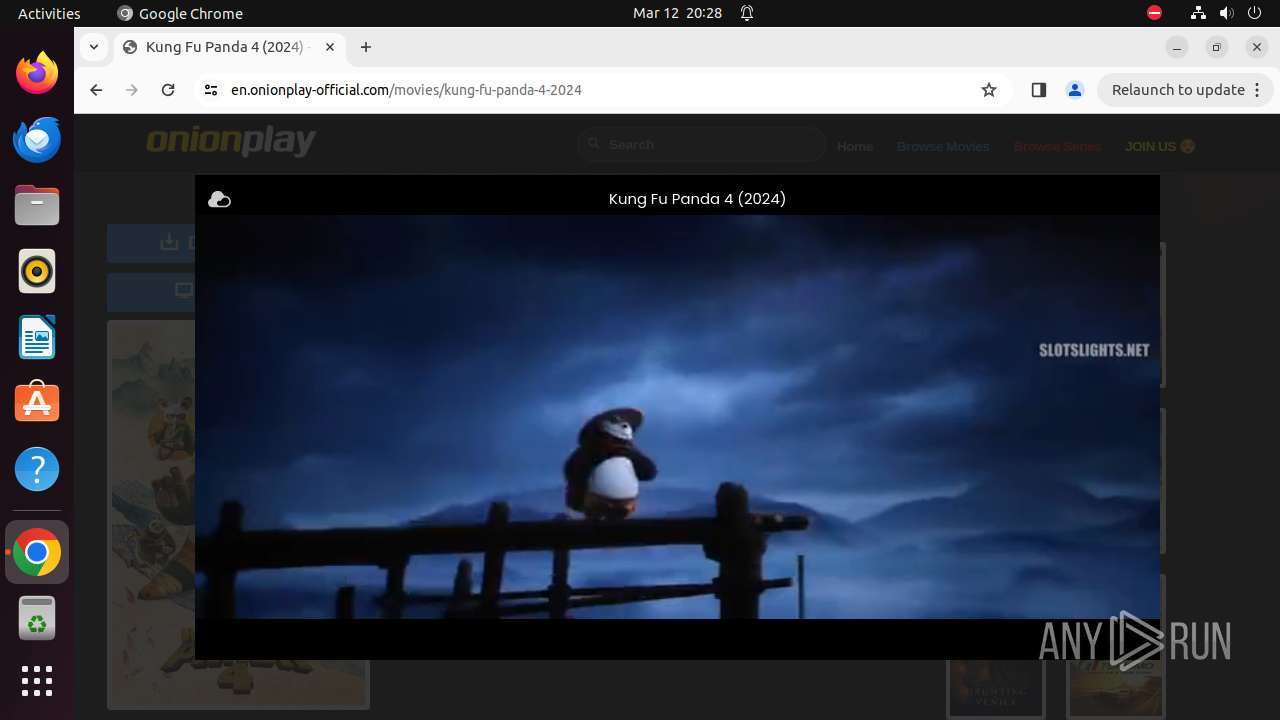
Task: Open the Help icon in dock
Action: (37, 469)
